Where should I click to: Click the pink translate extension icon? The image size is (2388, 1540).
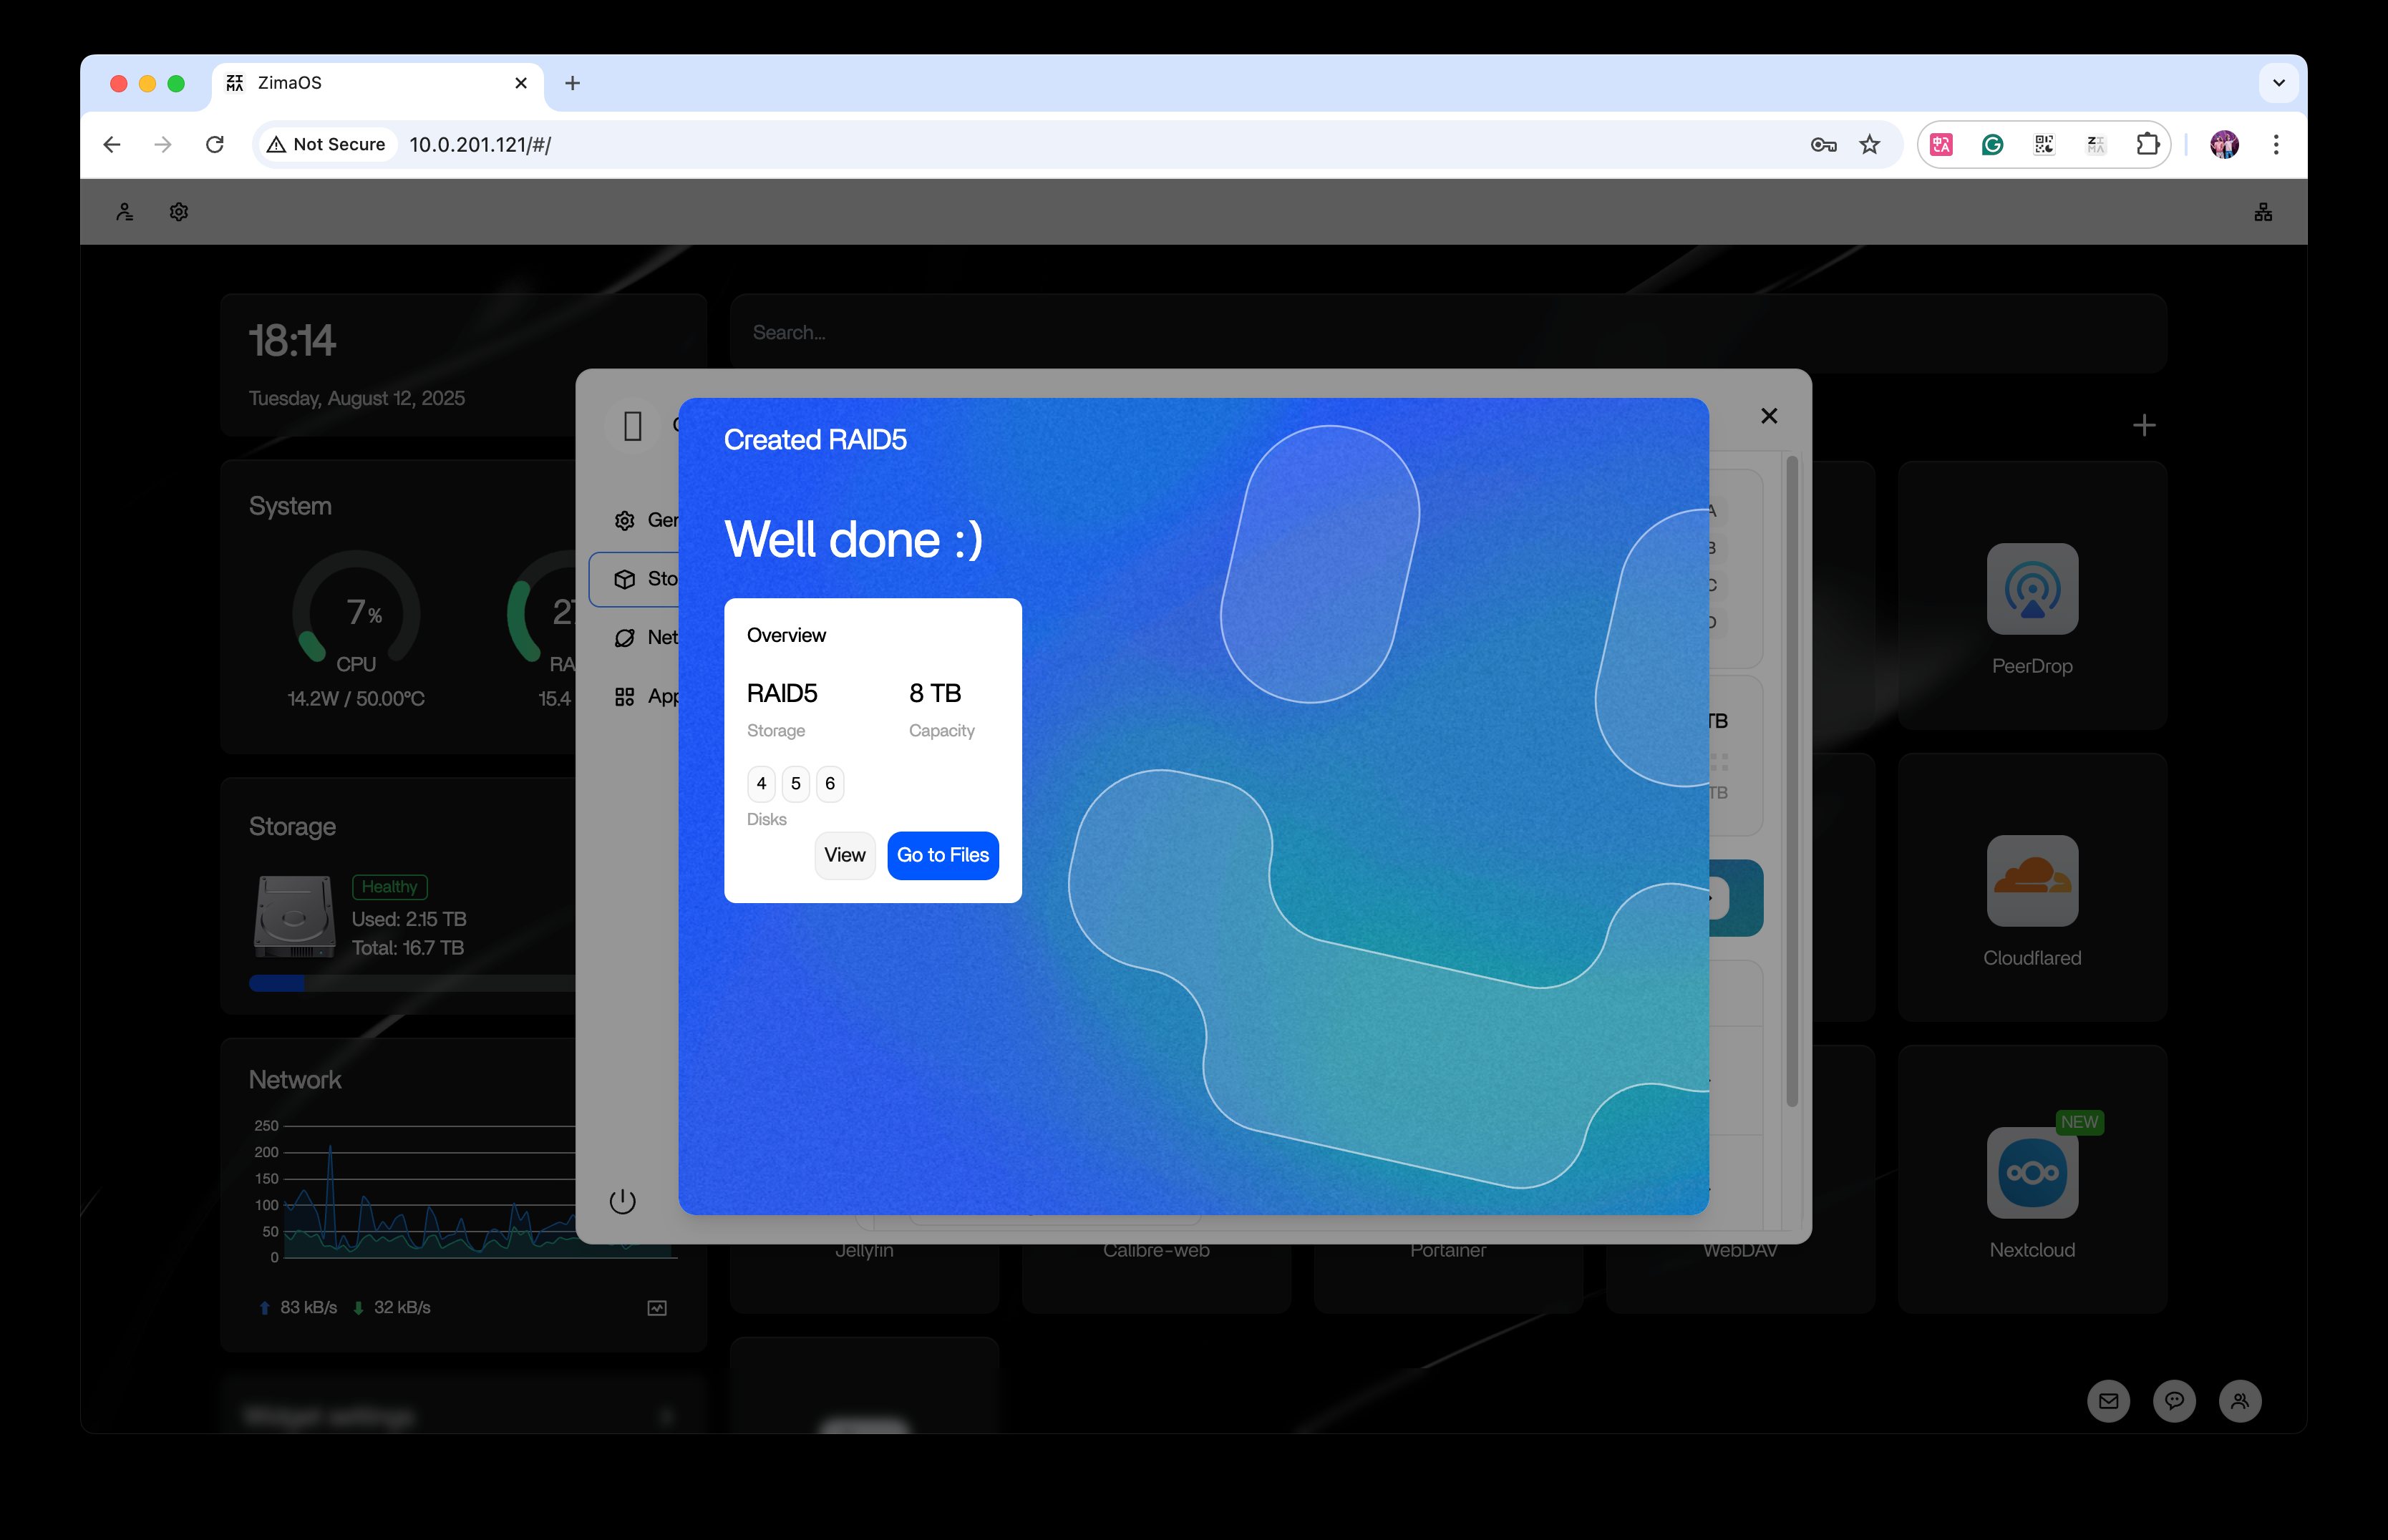(x=1941, y=145)
